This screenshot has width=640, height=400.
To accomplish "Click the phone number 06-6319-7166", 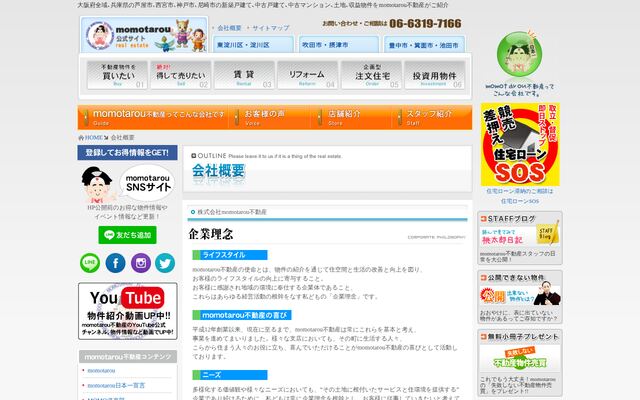I will click(425, 24).
